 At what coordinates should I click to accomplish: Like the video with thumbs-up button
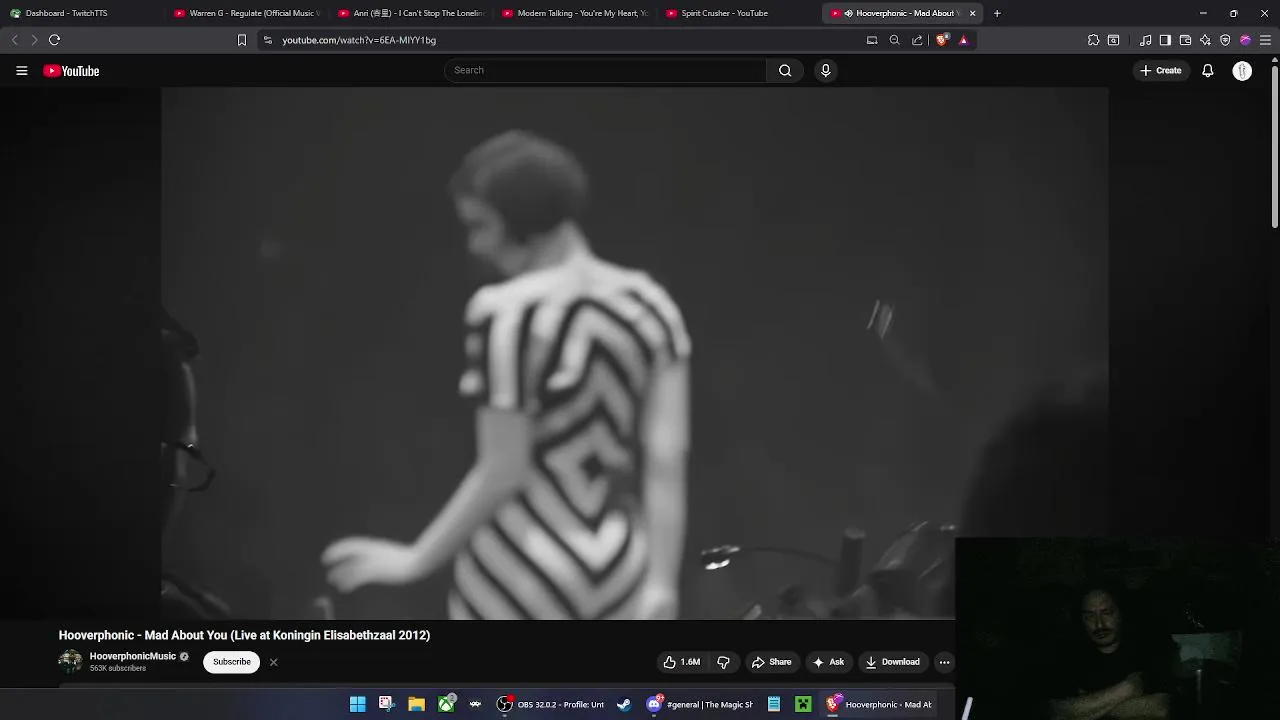(x=681, y=662)
